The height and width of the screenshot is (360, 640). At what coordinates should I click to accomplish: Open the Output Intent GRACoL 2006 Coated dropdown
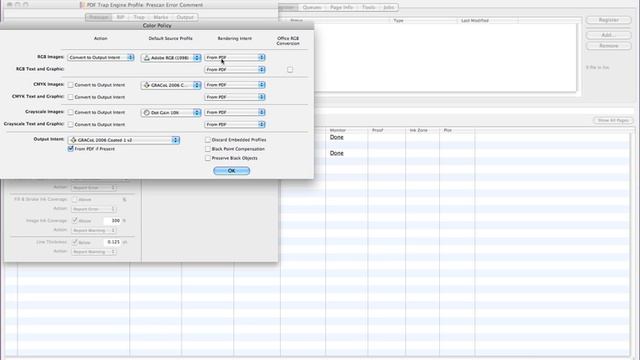click(124, 140)
